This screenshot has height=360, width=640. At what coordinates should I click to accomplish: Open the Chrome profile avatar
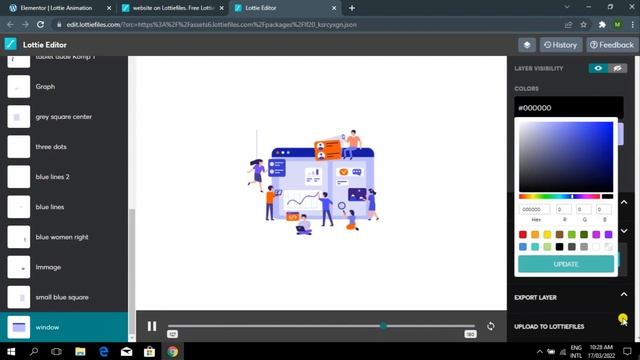pos(618,24)
